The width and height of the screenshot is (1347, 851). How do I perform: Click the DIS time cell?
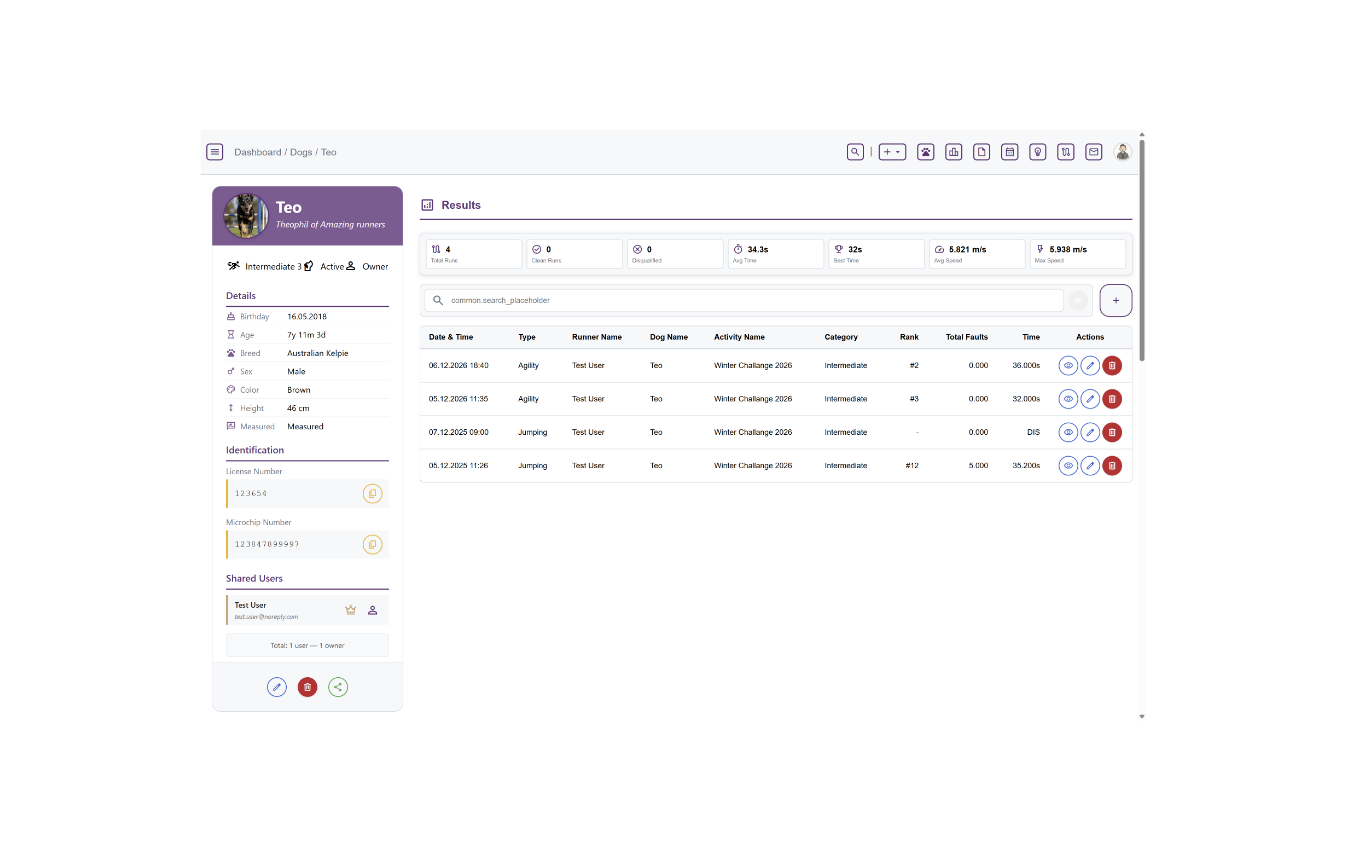tap(1033, 433)
